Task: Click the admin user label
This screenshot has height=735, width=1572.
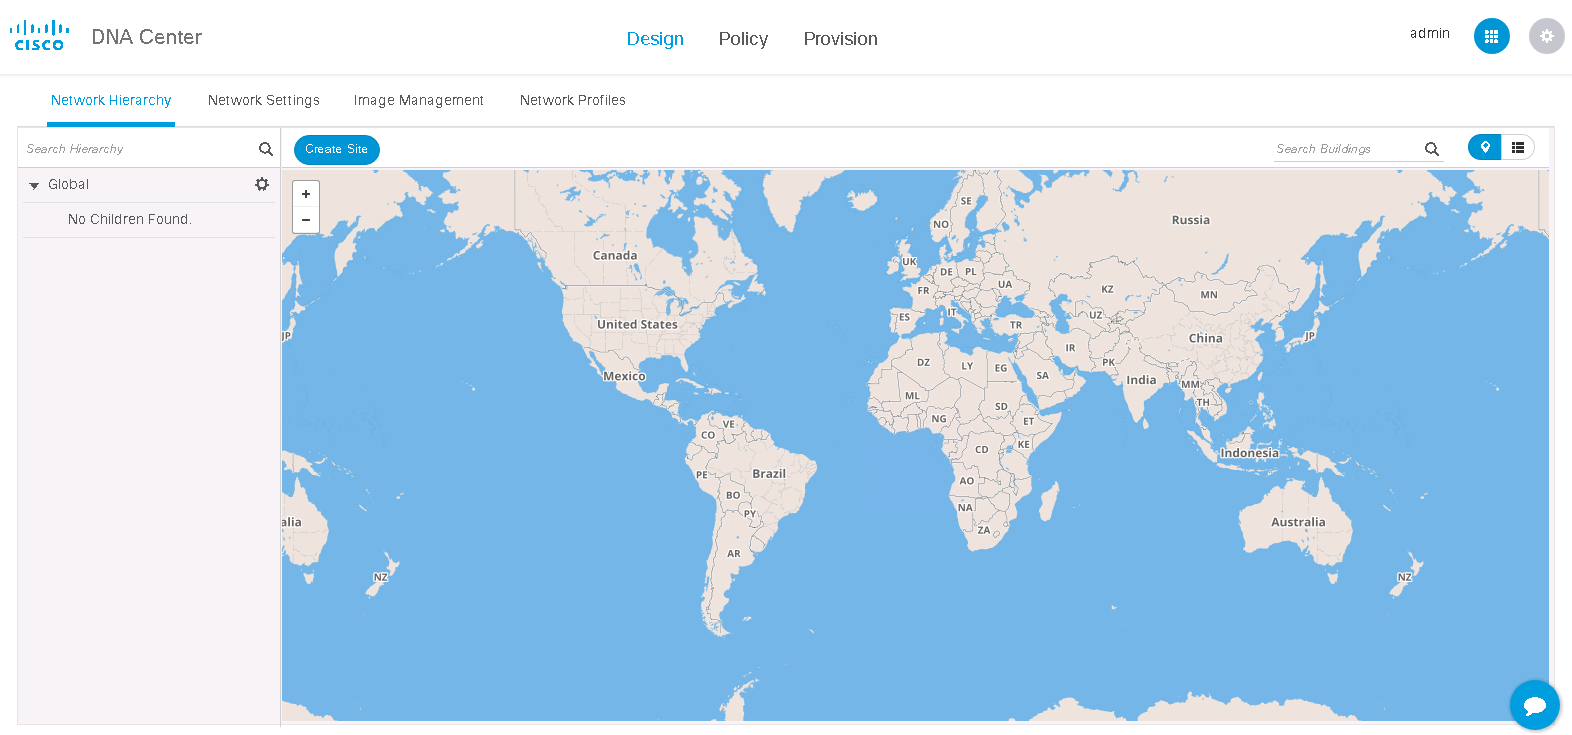Action: (1430, 33)
